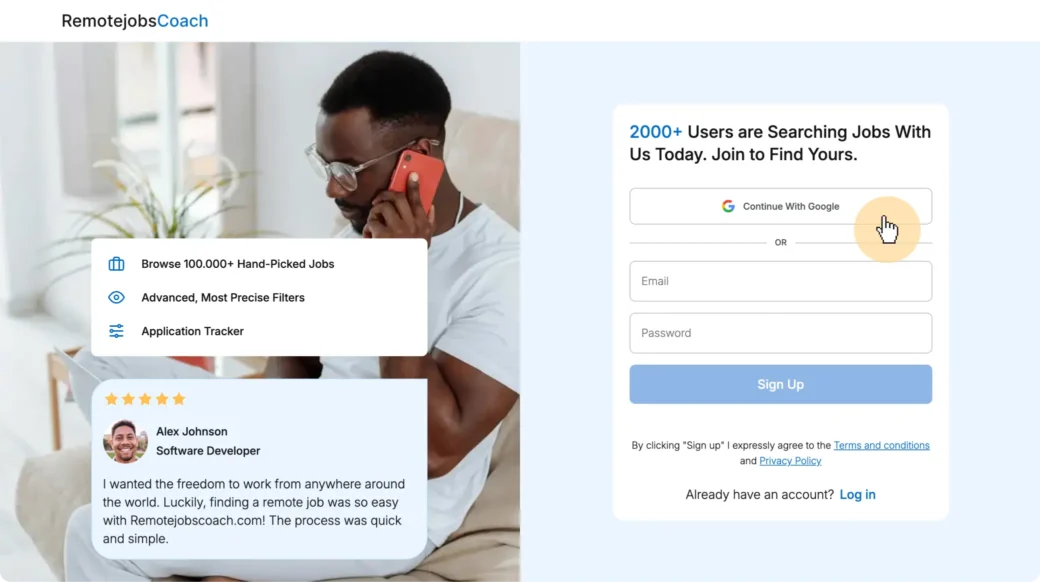The width and height of the screenshot is (1040, 582).
Task: Open the Privacy Policy link
Action: (x=790, y=461)
